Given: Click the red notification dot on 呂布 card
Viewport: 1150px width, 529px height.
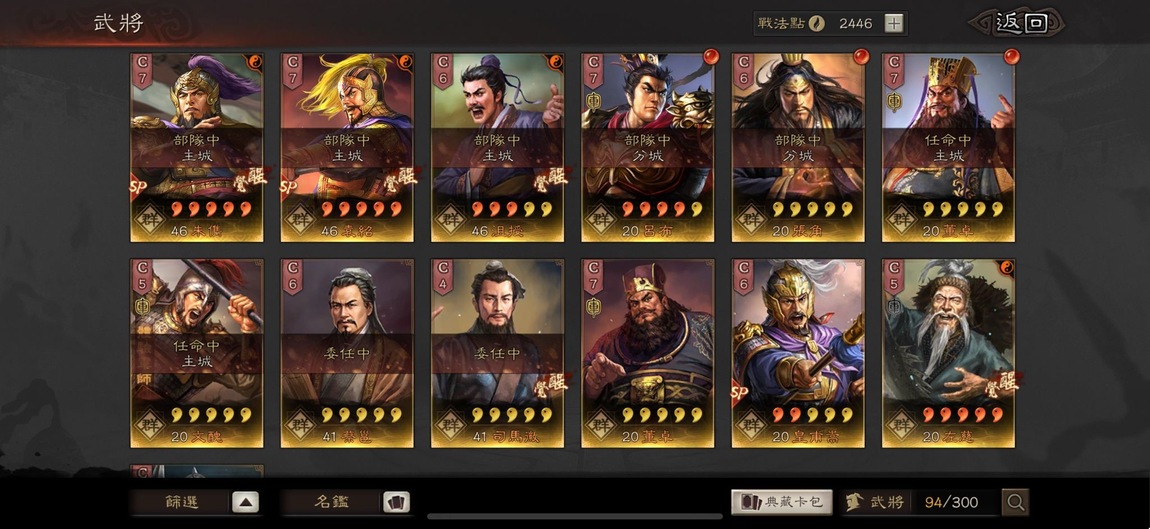Looking at the screenshot, I should [711, 56].
